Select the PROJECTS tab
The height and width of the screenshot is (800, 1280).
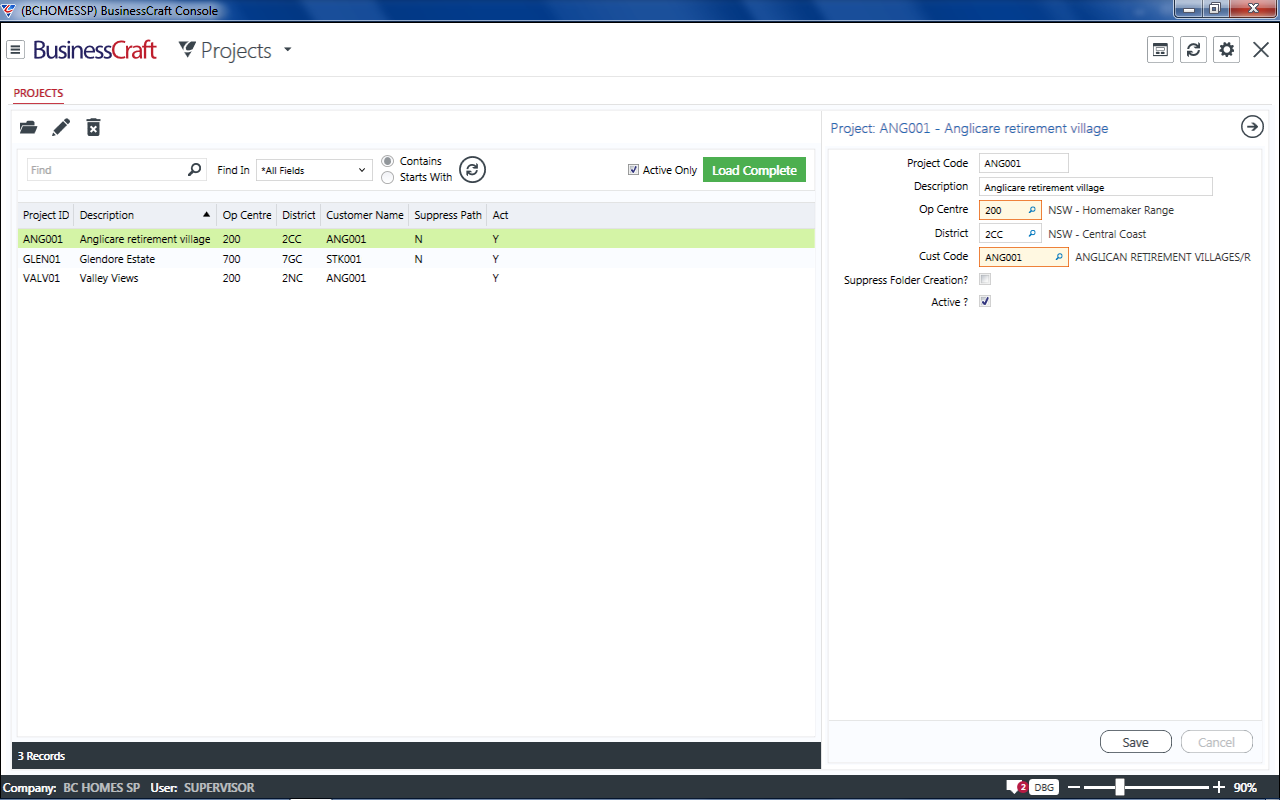38,93
